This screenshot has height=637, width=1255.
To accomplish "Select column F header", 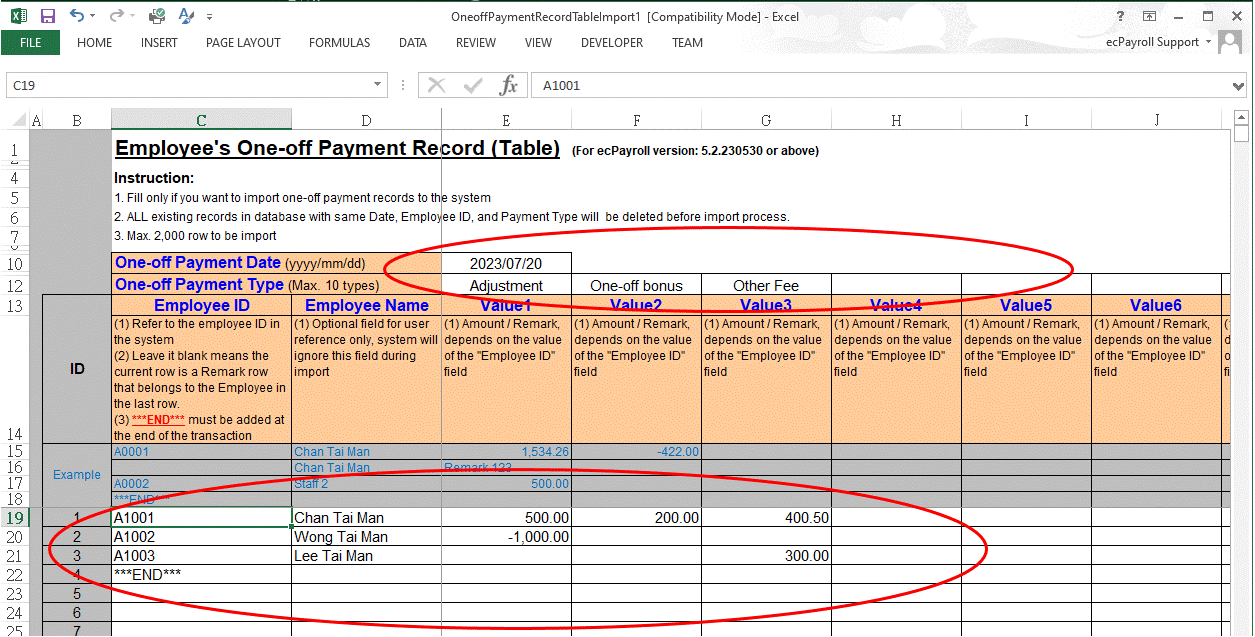I will [x=636, y=120].
